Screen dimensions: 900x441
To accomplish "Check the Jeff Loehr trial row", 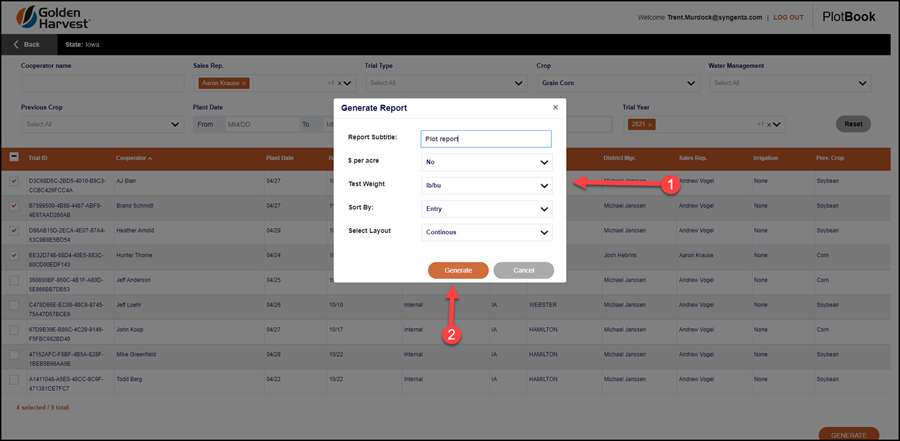I will tap(14, 305).
